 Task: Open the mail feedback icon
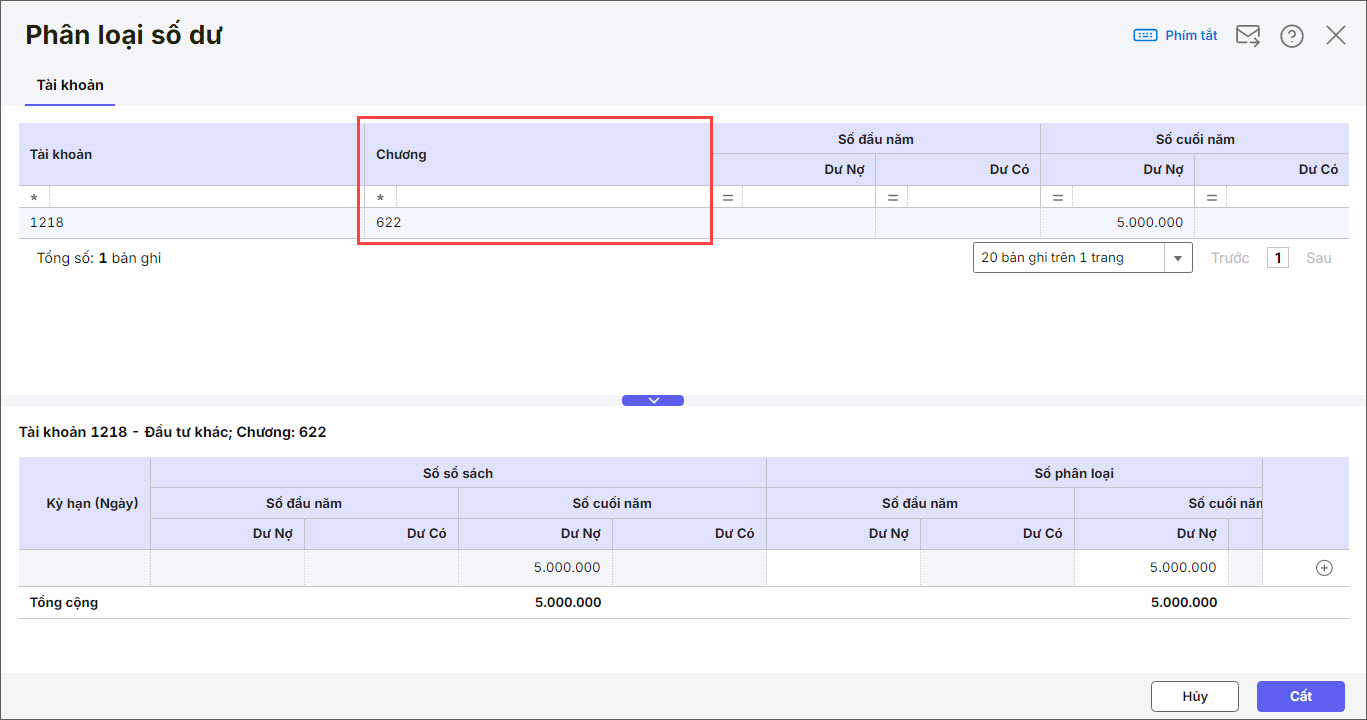coord(1247,36)
